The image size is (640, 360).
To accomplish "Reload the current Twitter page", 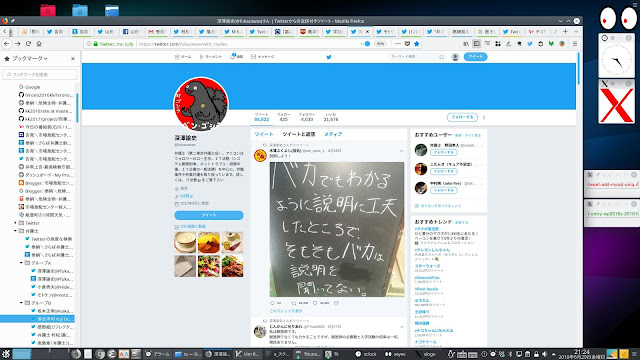I will (x=28, y=44).
